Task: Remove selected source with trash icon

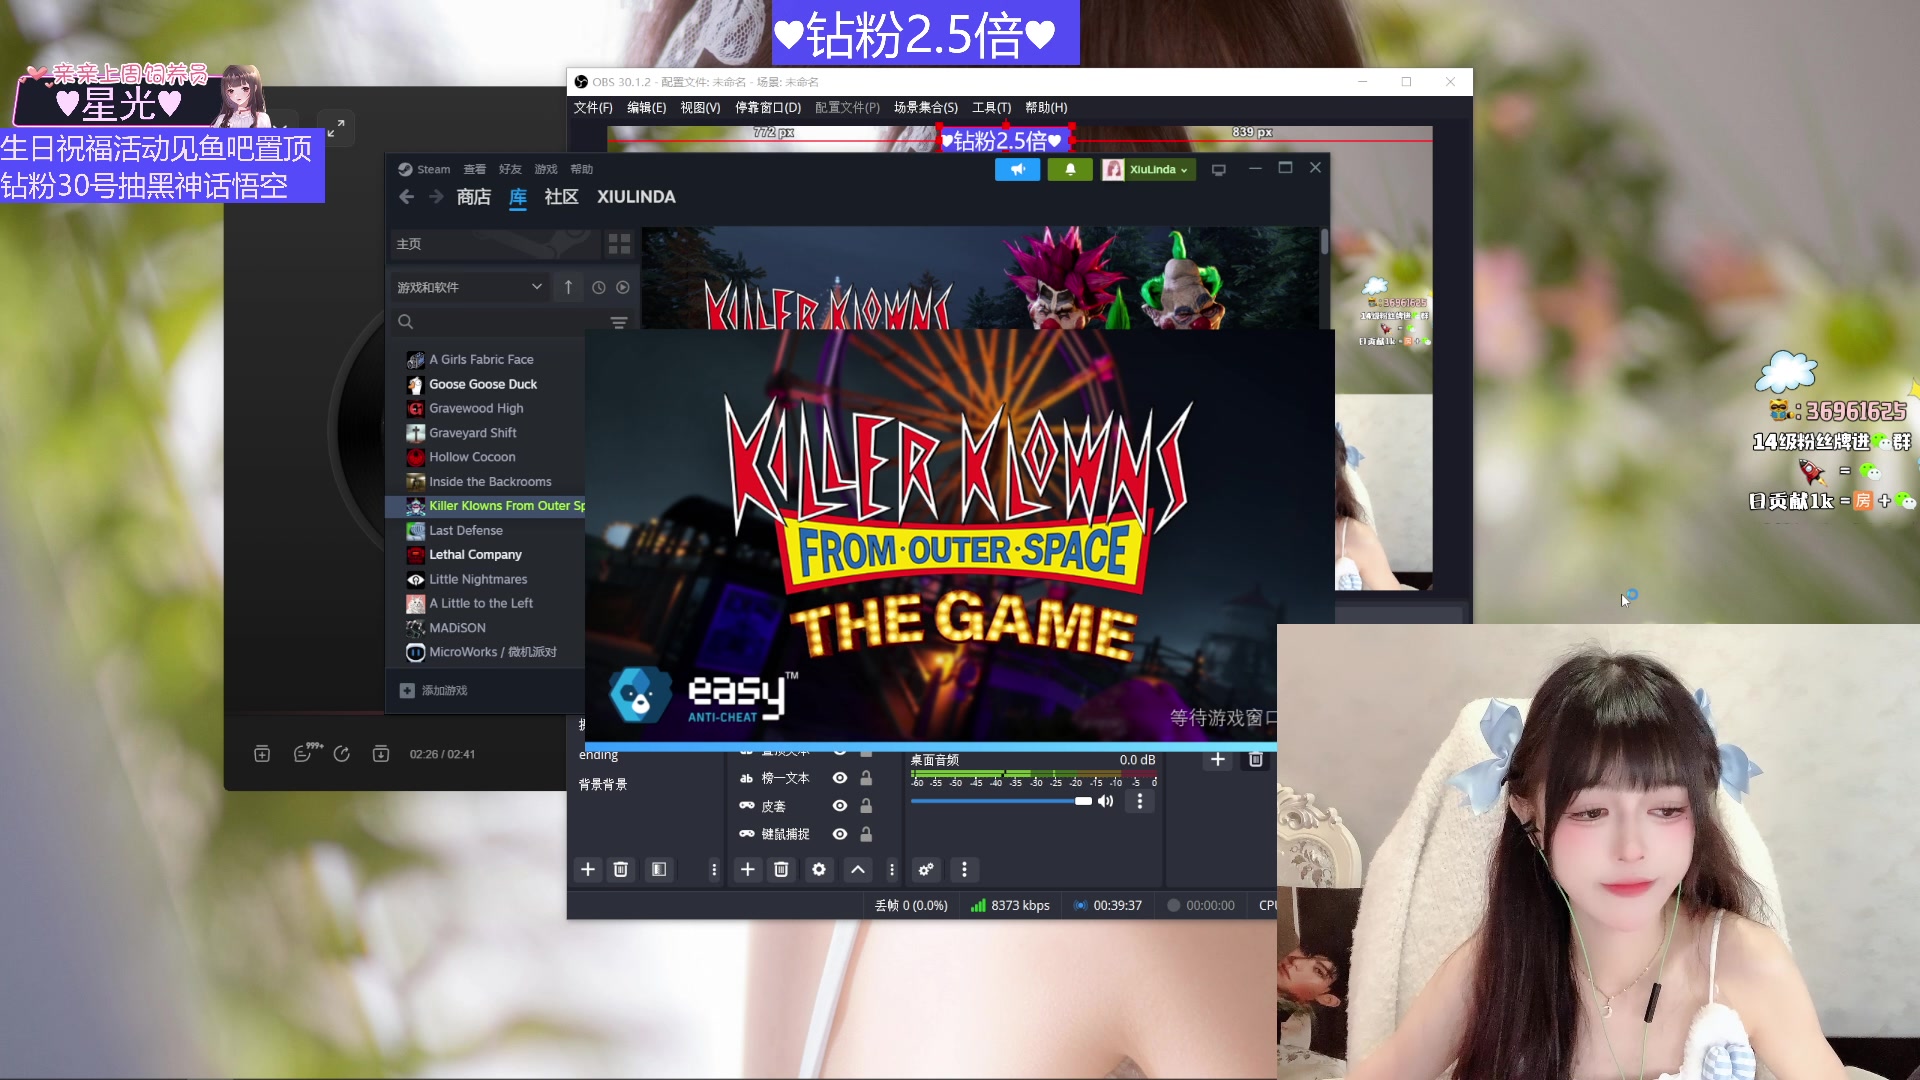Action: click(x=782, y=870)
